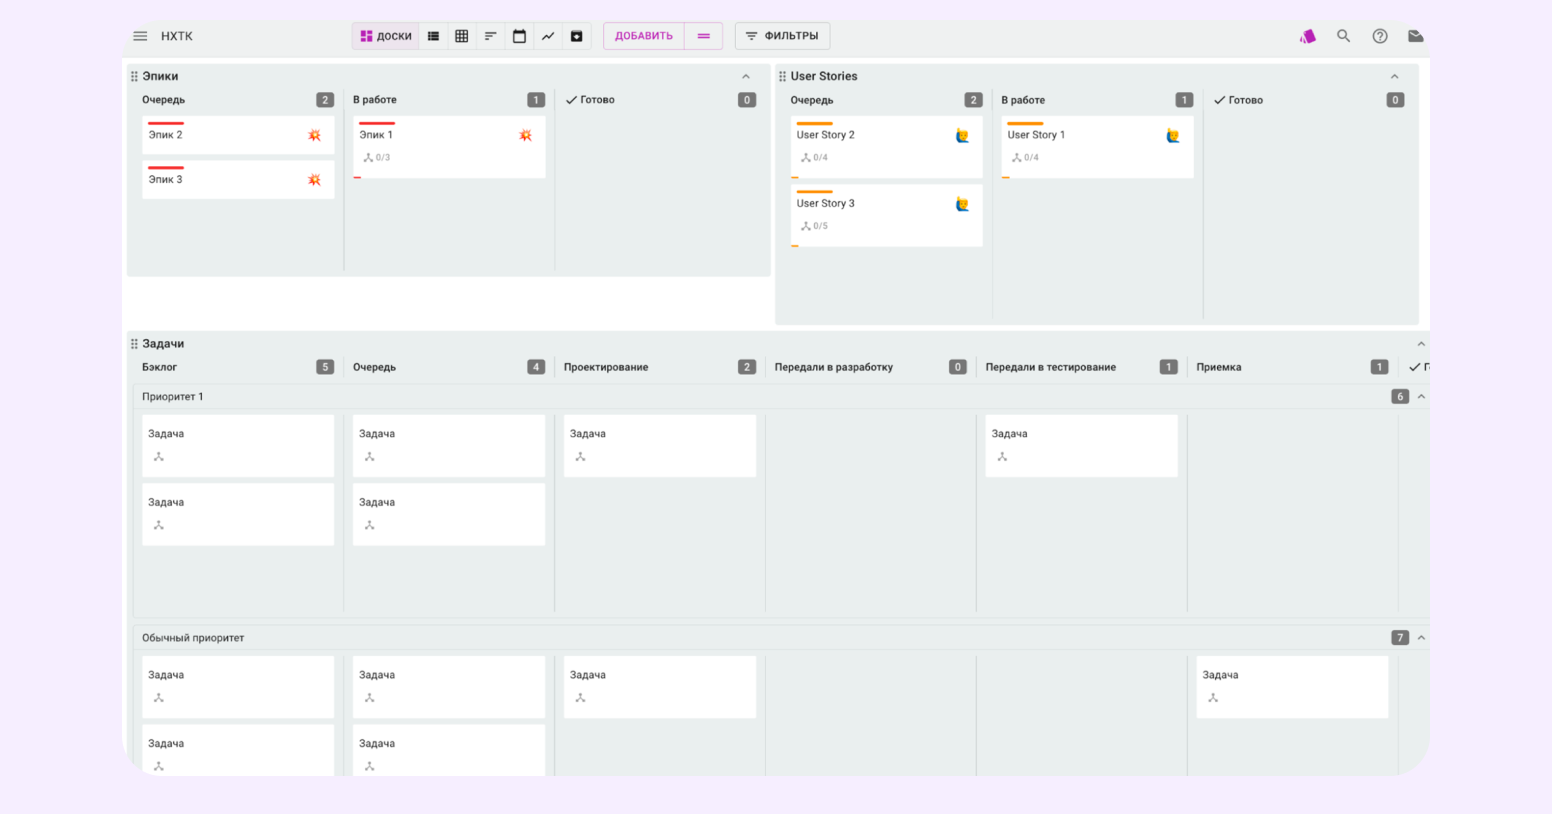Collapse the Обычный приоритет swimlane

pyautogui.click(x=1421, y=638)
